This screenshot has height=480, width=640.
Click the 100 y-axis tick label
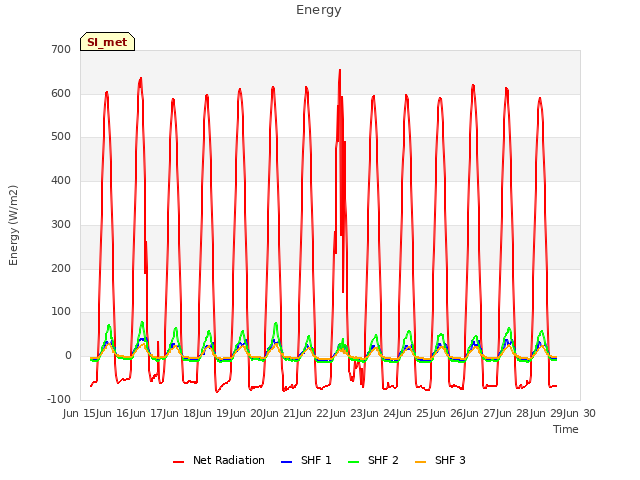click(x=61, y=312)
